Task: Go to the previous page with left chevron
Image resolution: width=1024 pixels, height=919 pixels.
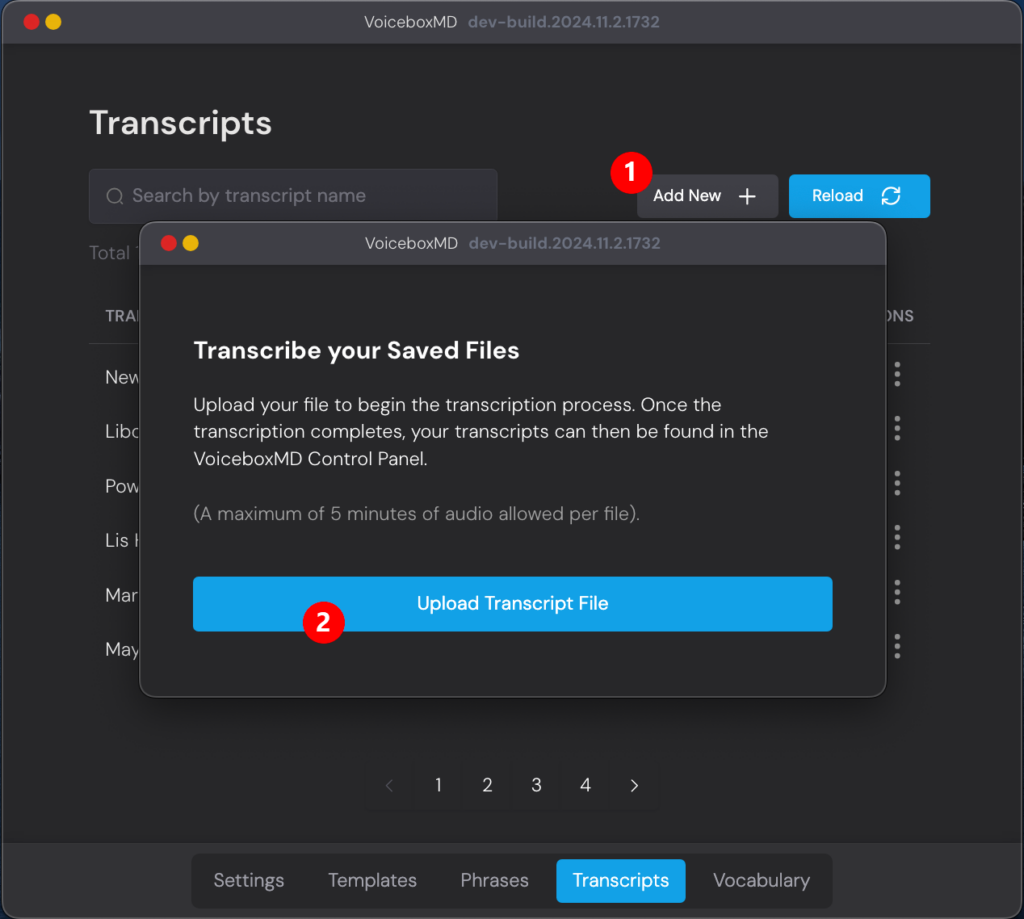Action: pos(390,785)
